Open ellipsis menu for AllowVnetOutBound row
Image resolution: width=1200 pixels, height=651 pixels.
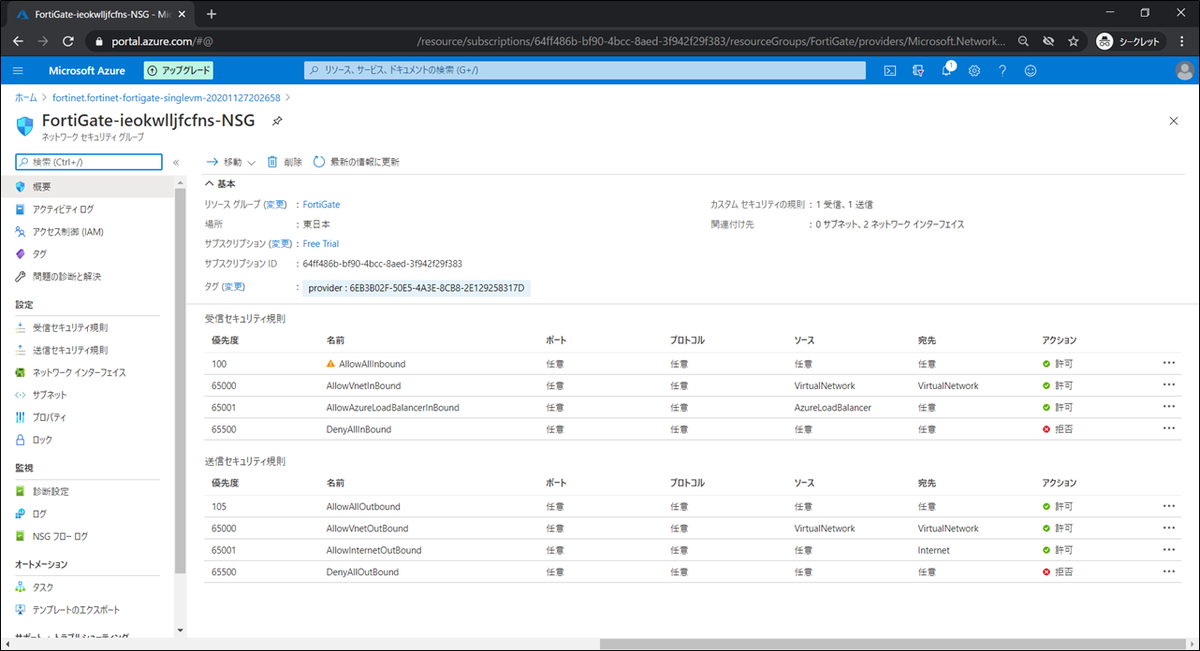click(1169, 528)
